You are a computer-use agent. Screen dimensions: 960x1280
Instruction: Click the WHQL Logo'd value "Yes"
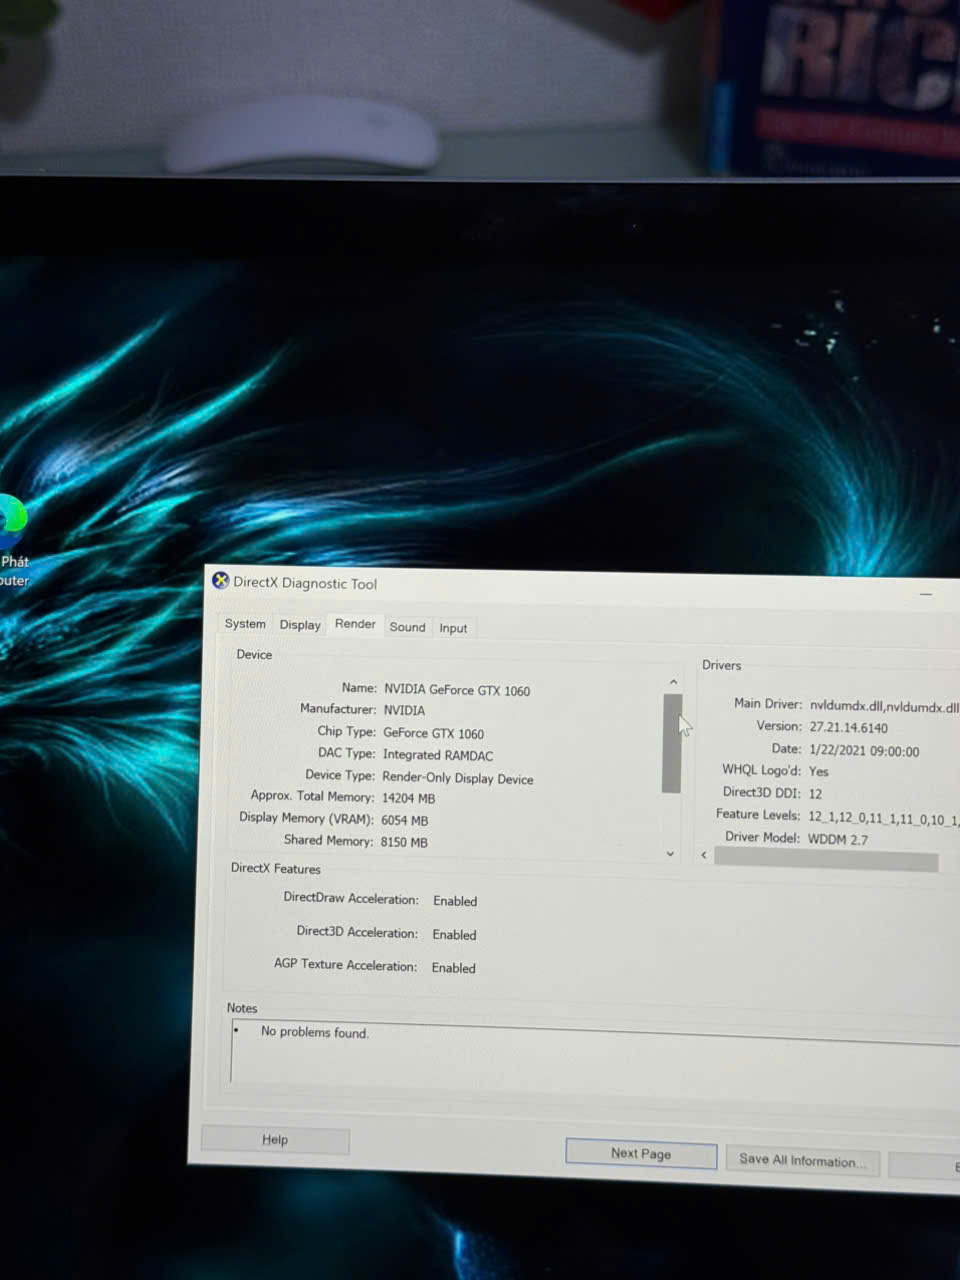tap(819, 771)
